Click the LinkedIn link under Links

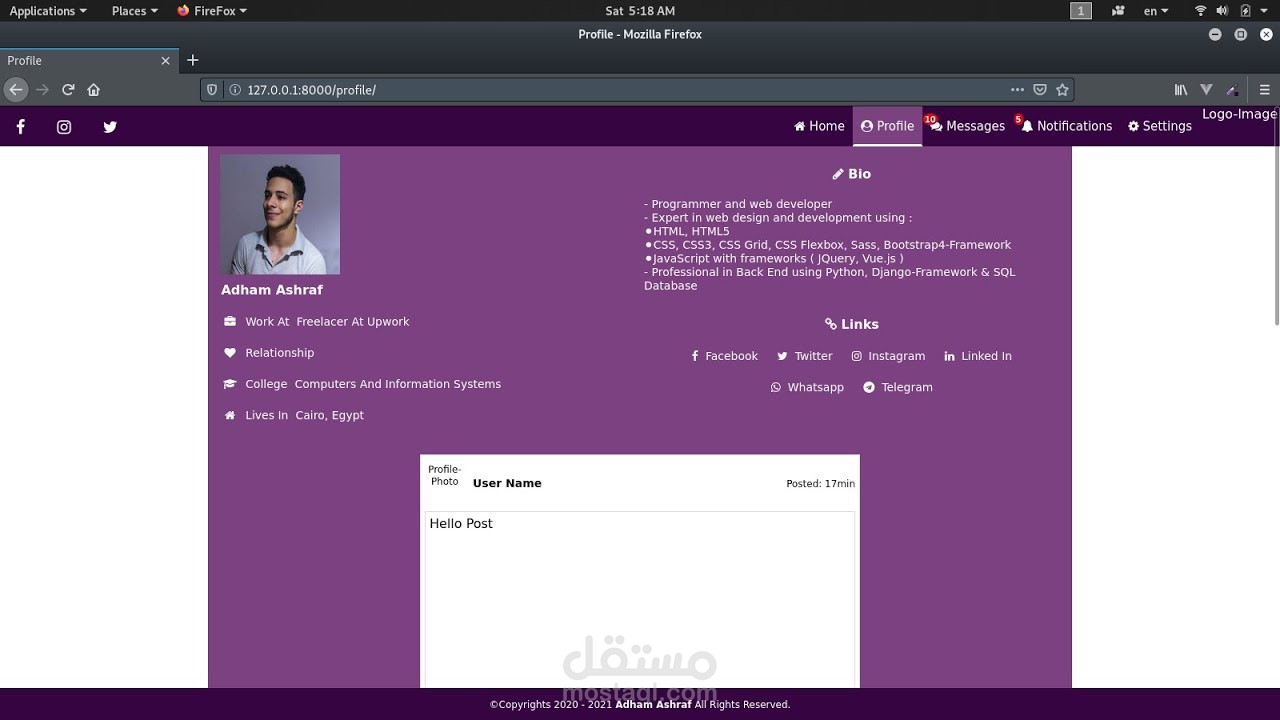[x=977, y=355]
